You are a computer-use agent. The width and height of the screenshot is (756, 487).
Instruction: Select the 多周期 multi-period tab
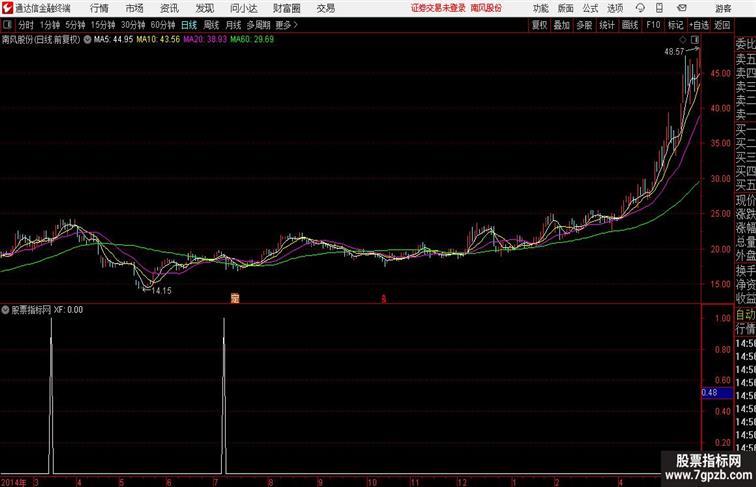259,25
